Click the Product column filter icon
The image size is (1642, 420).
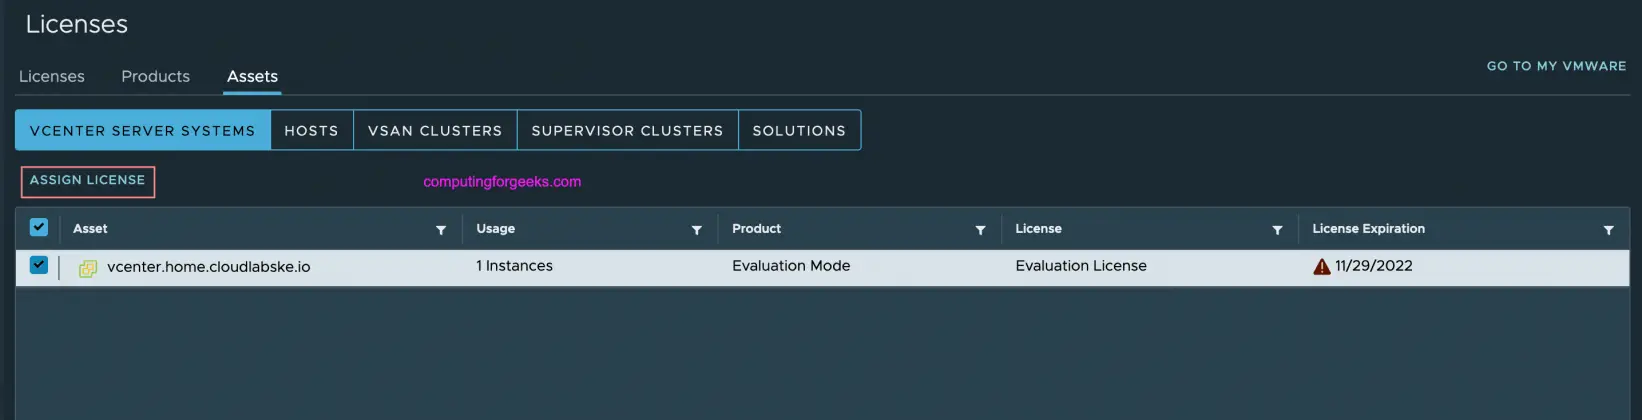click(980, 230)
